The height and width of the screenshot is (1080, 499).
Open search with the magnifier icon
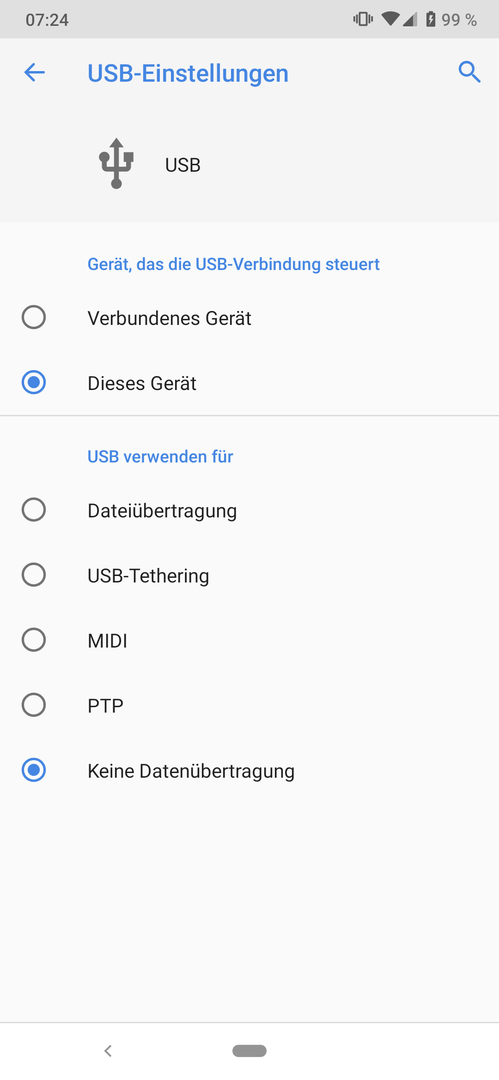tap(469, 72)
